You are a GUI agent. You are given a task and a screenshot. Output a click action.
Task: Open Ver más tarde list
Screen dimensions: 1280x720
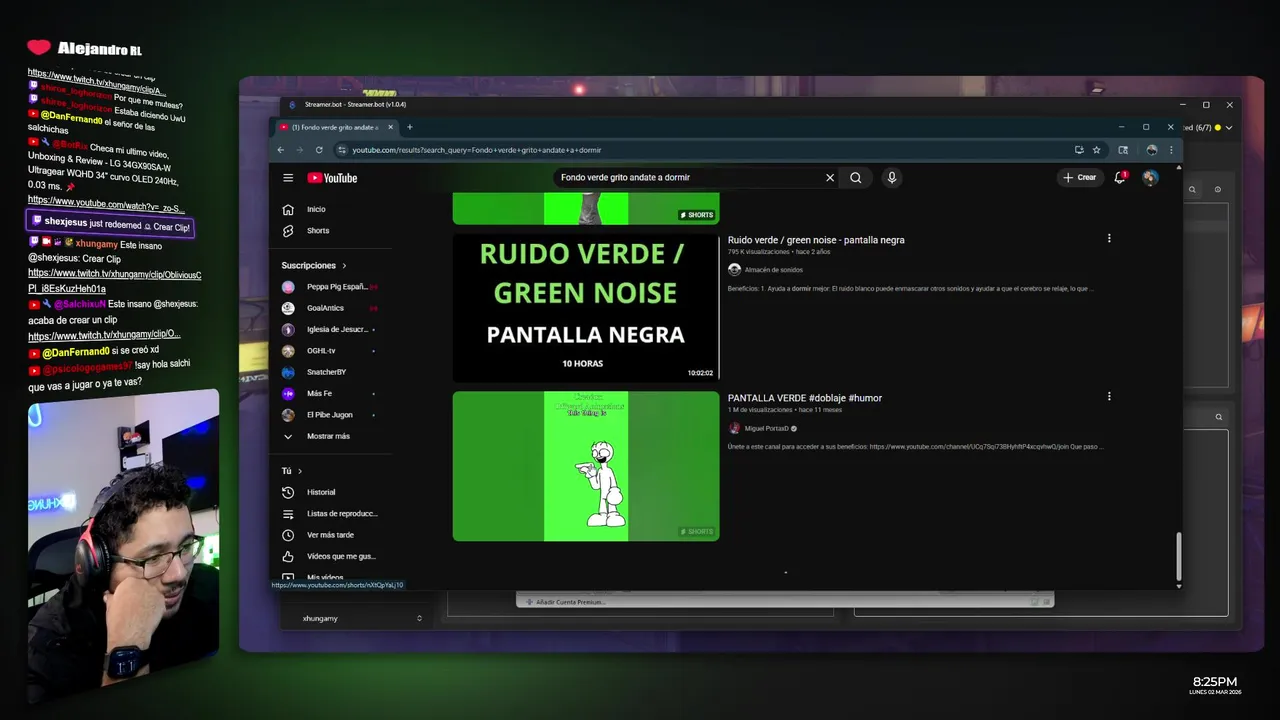coord(330,535)
